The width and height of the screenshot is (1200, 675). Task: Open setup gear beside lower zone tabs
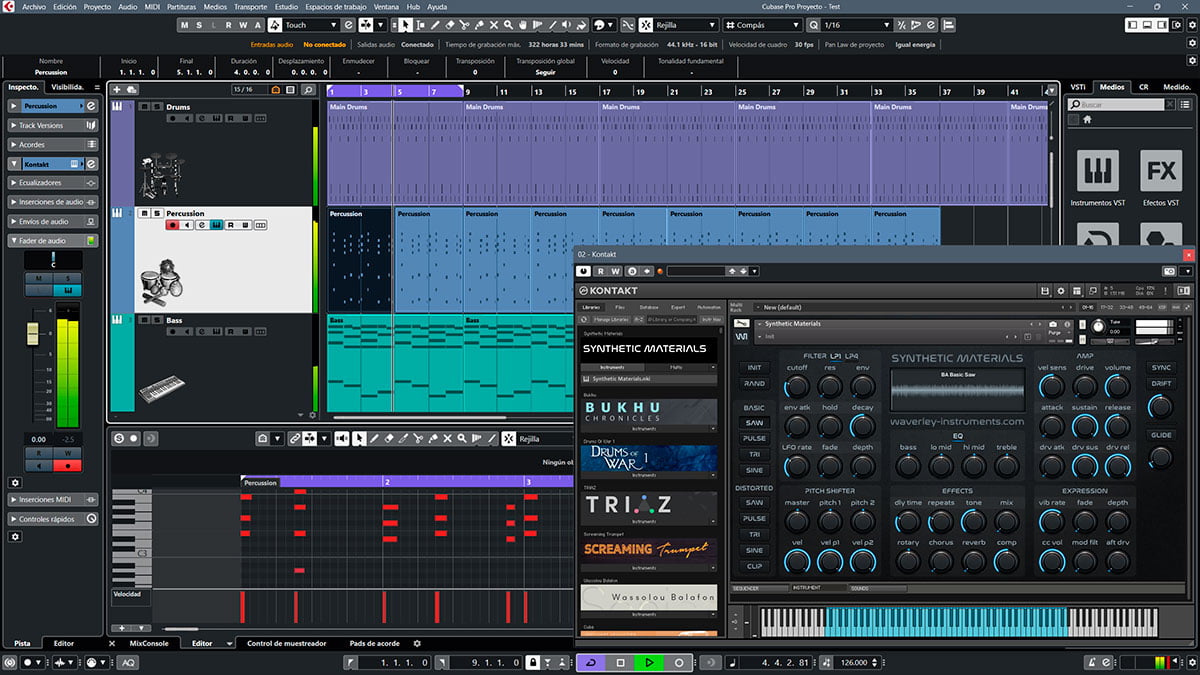coord(417,643)
